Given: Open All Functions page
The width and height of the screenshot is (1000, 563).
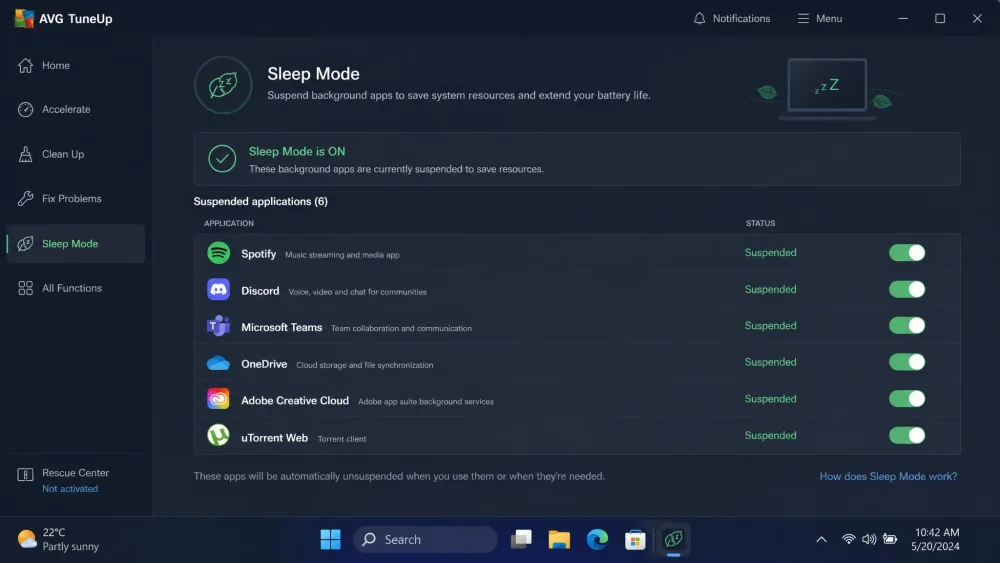Looking at the screenshot, I should [75, 288].
